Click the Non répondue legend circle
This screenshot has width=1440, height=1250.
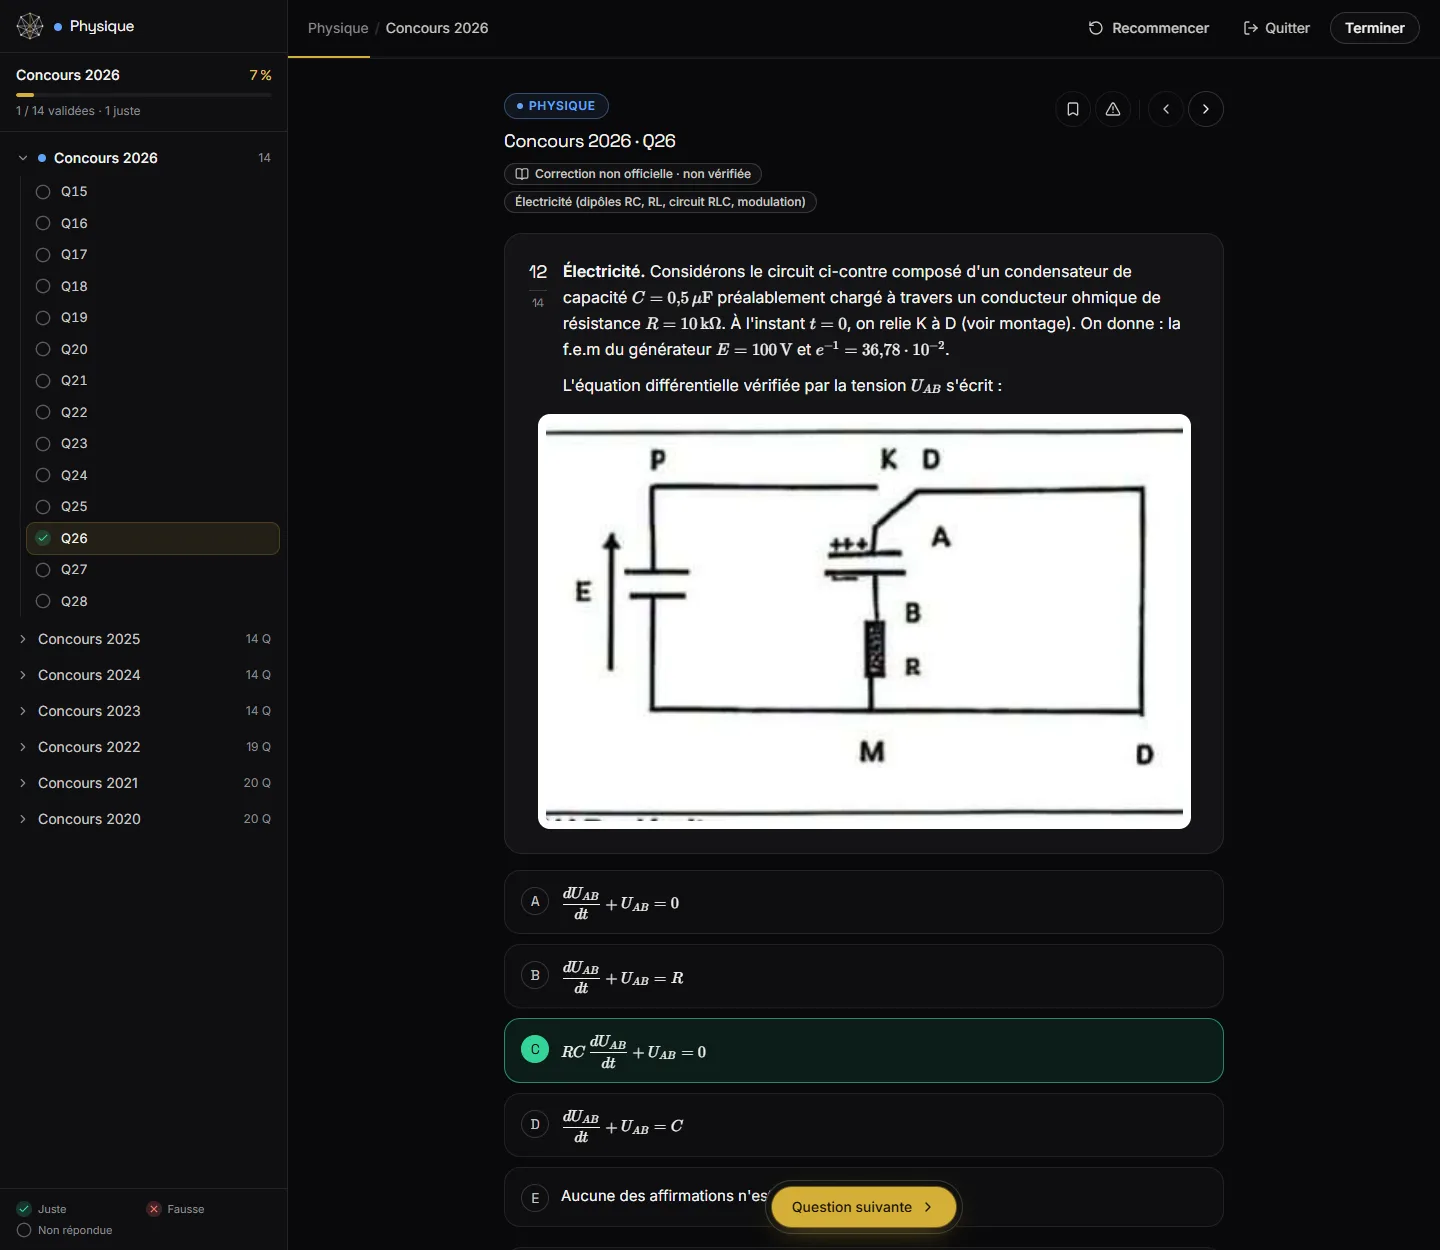(24, 1230)
